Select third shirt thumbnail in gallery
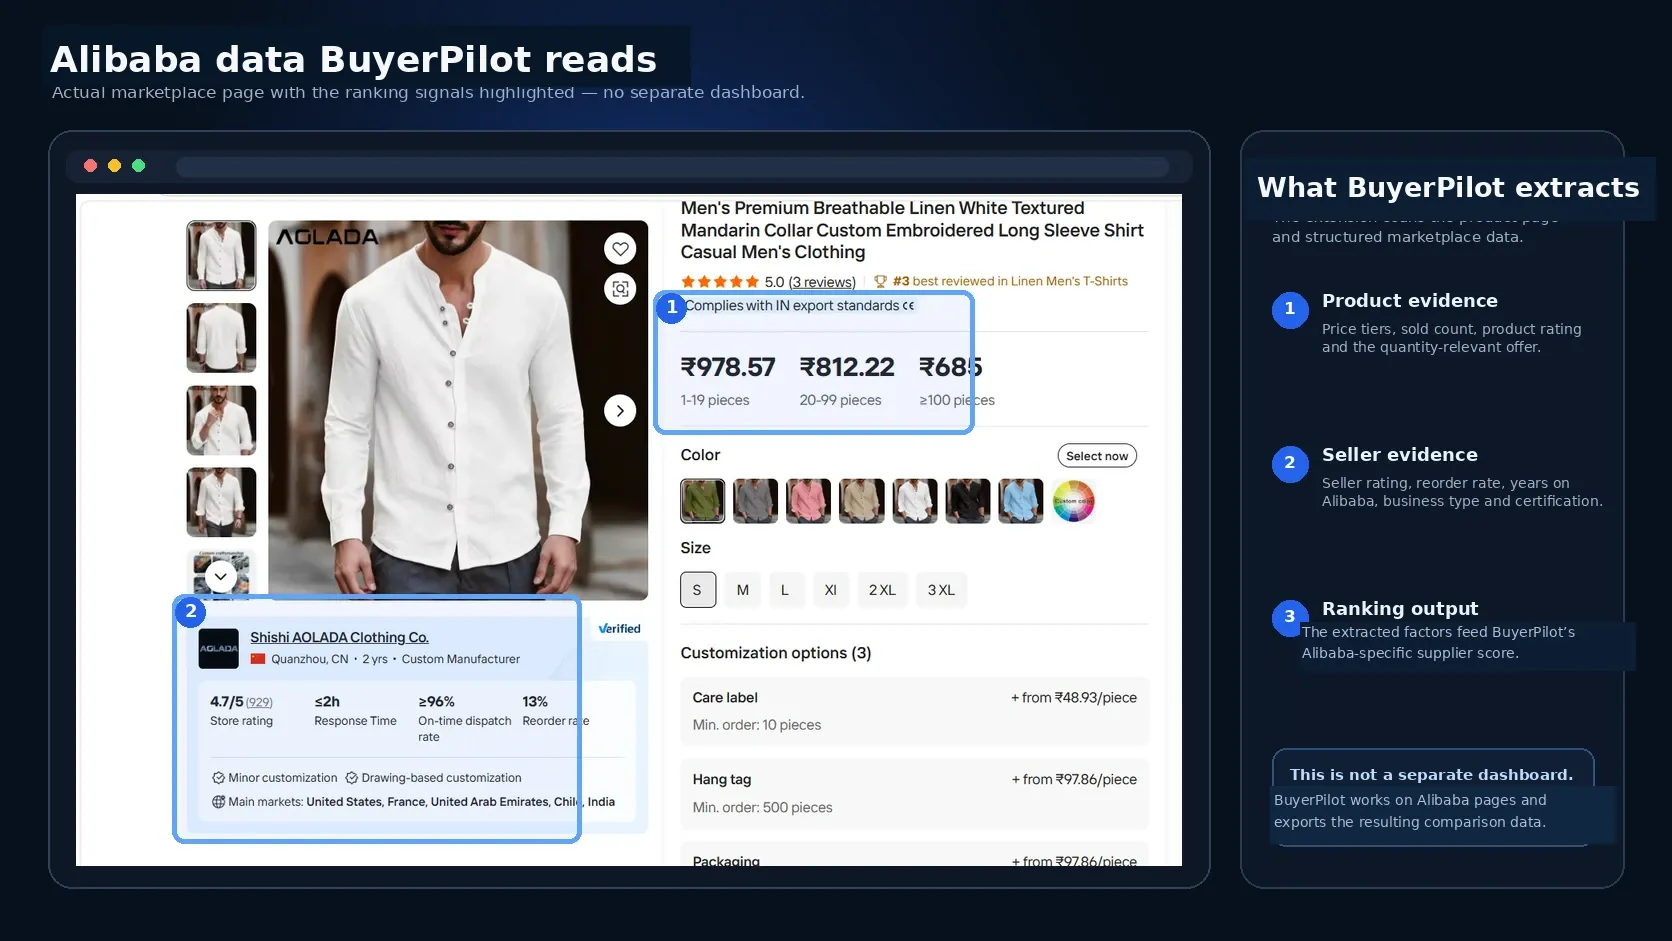The height and width of the screenshot is (941, 1672). click(x=221, y=420)
